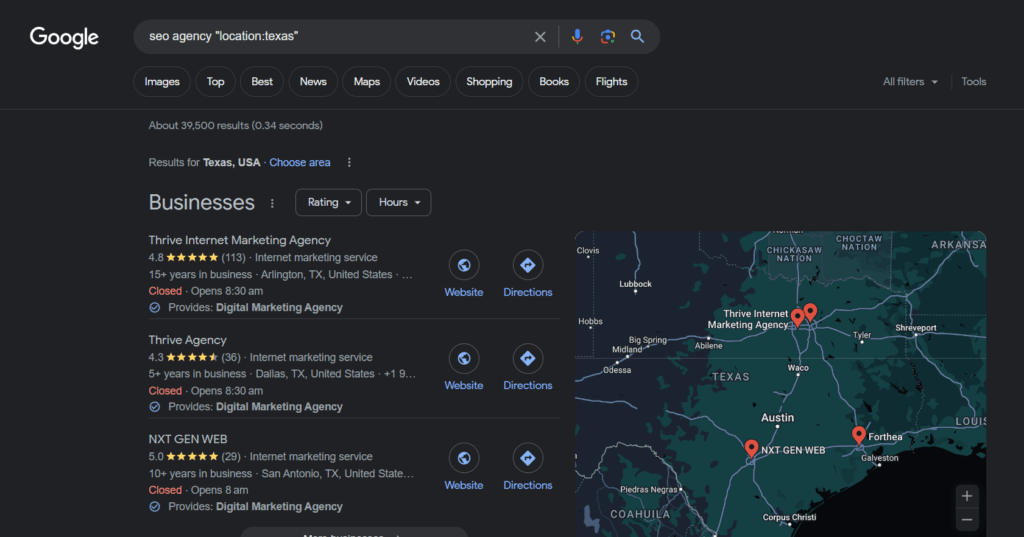Select the Best filter chip
Image resolution: width=1024 pixels, height=537 pixels.
(x=262, y=82)
